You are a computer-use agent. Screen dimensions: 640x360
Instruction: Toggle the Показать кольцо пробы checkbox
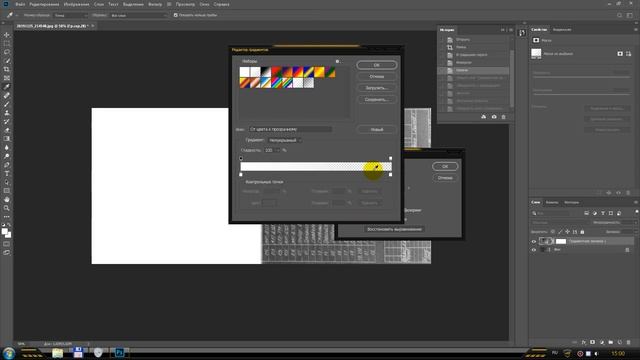click(x=176, y=15)
